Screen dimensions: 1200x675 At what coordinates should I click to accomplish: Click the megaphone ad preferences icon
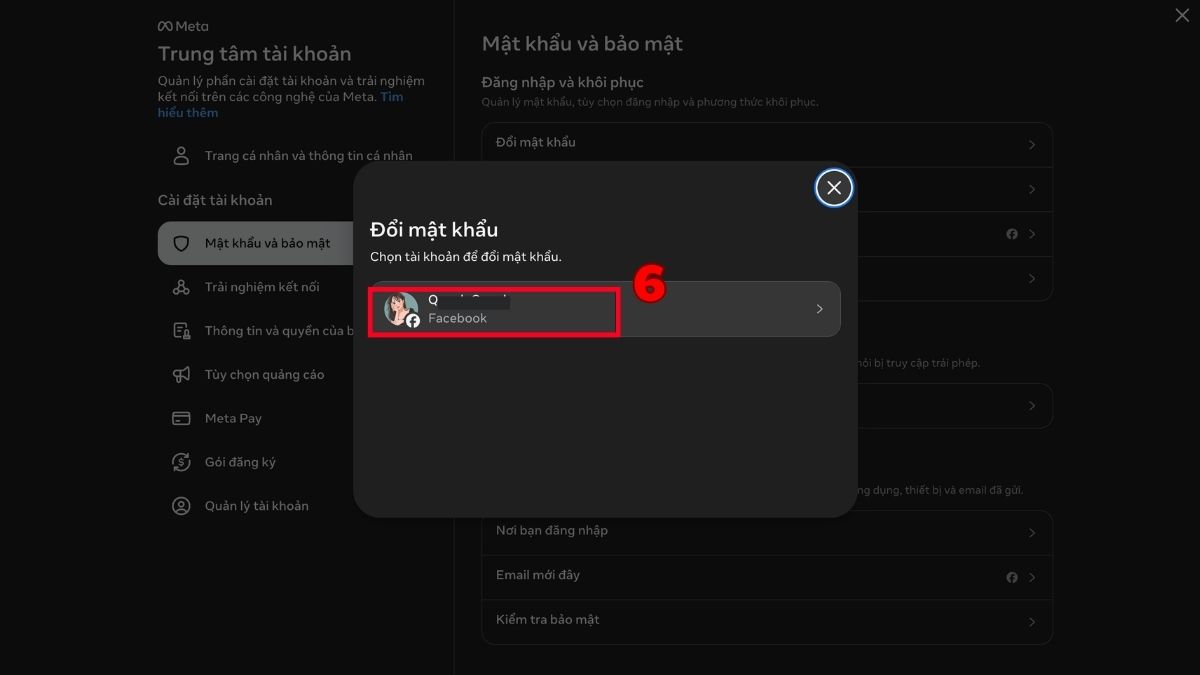181,374
